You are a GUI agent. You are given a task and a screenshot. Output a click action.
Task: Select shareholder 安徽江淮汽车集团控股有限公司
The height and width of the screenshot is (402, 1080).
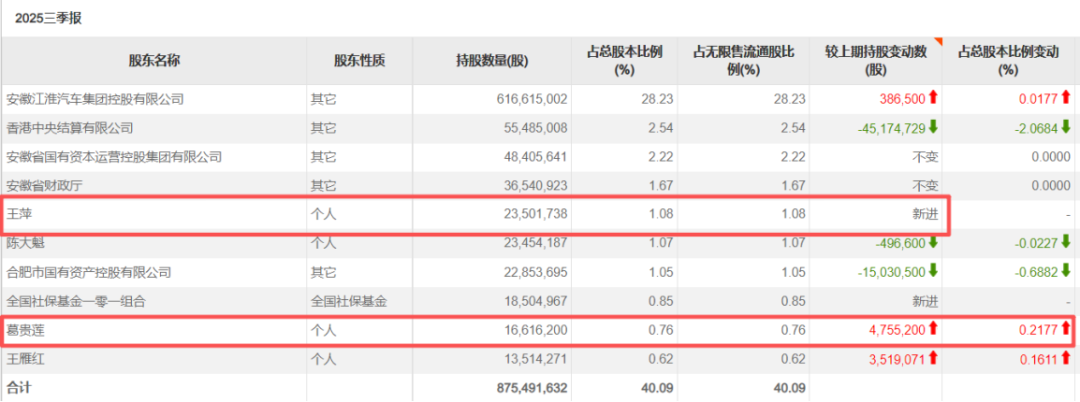coord(95,99)
